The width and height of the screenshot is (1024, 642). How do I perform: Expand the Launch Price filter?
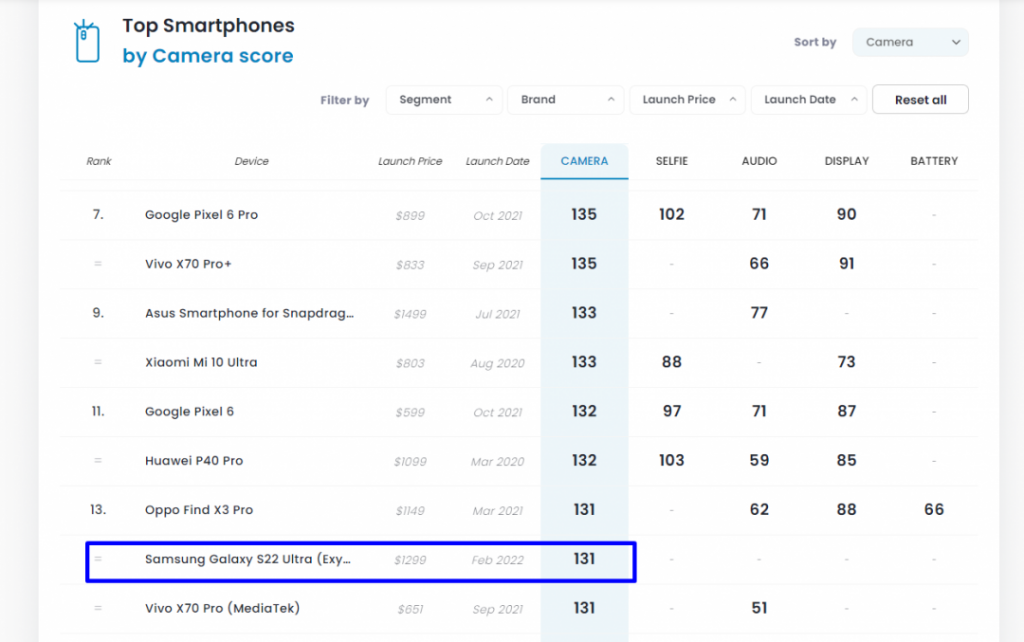tap(688, 100)
